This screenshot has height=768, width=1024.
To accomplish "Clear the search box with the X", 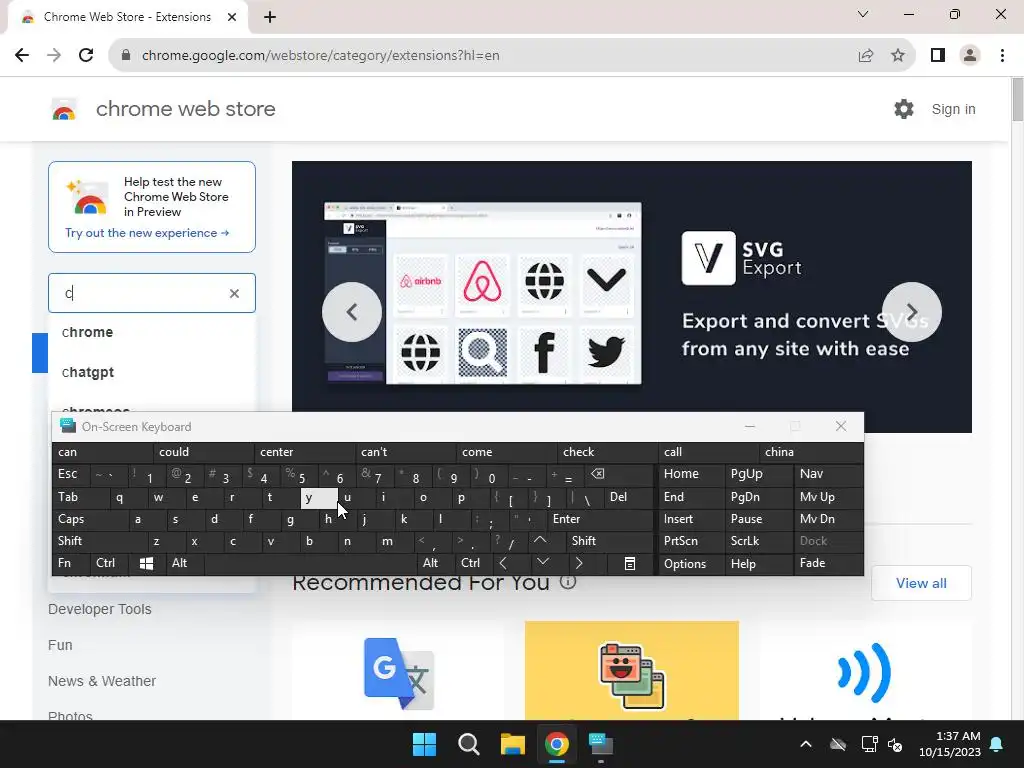I will 234,293.
